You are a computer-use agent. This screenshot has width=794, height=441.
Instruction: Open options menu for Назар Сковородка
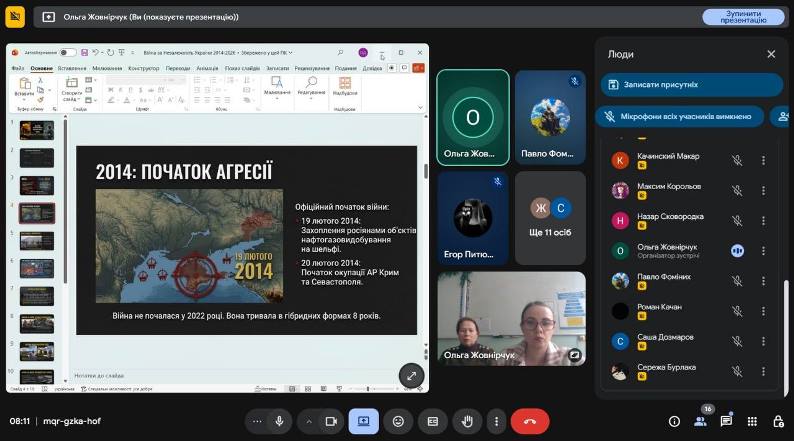tap(763, 221)
